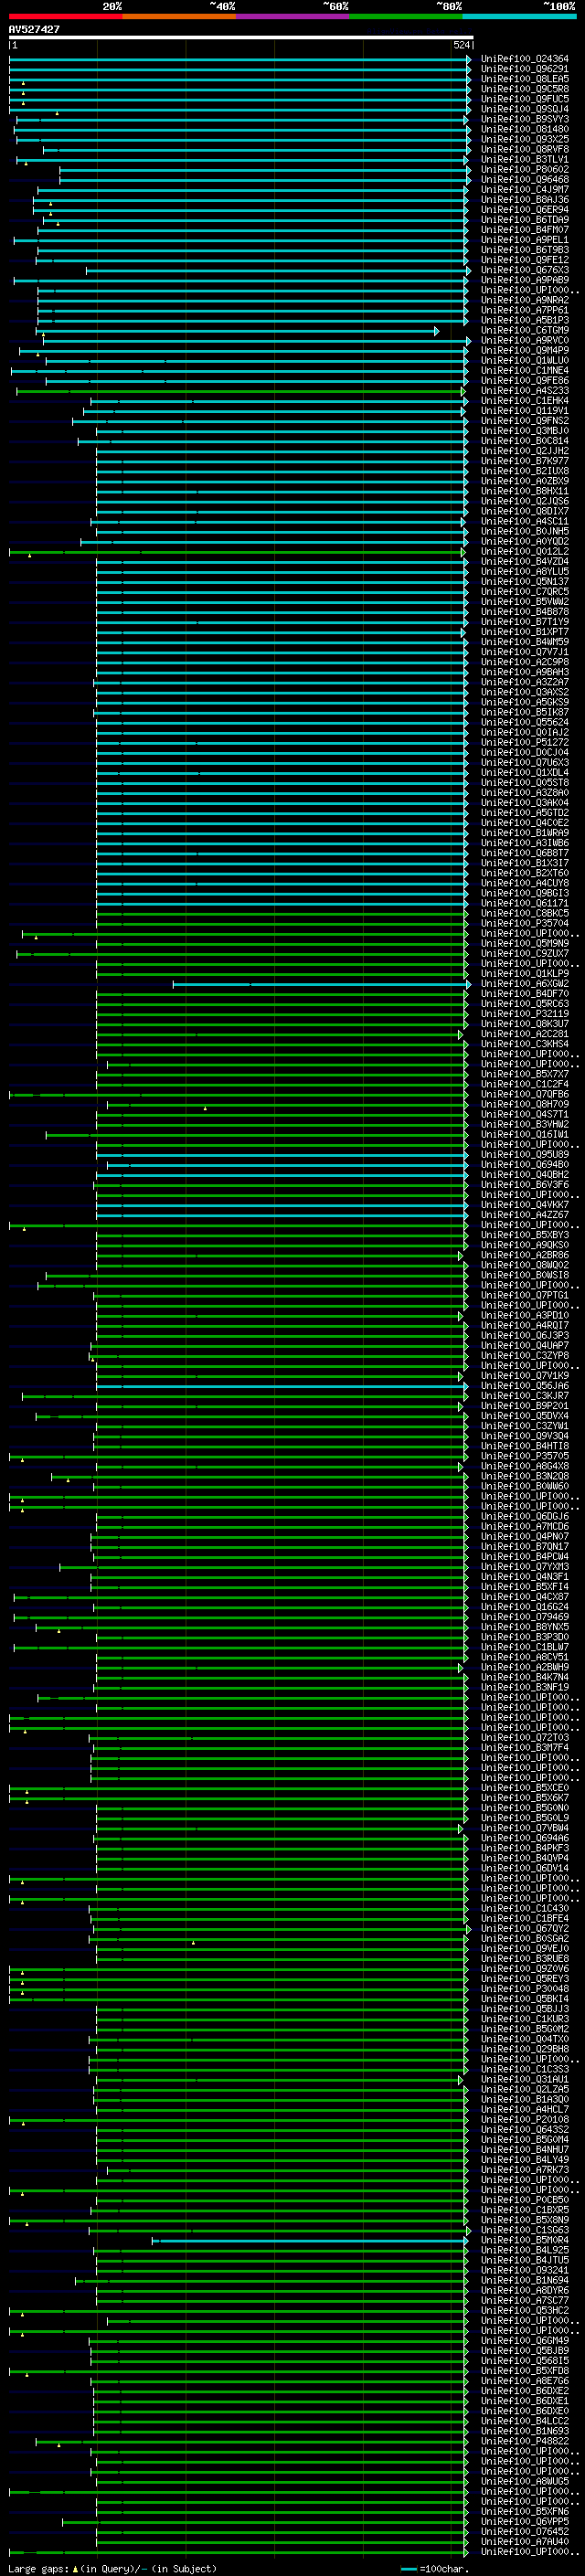Select hit UniRef100_B9SVY3
The image size is (585, 2576).
click(x=524, y=120)
